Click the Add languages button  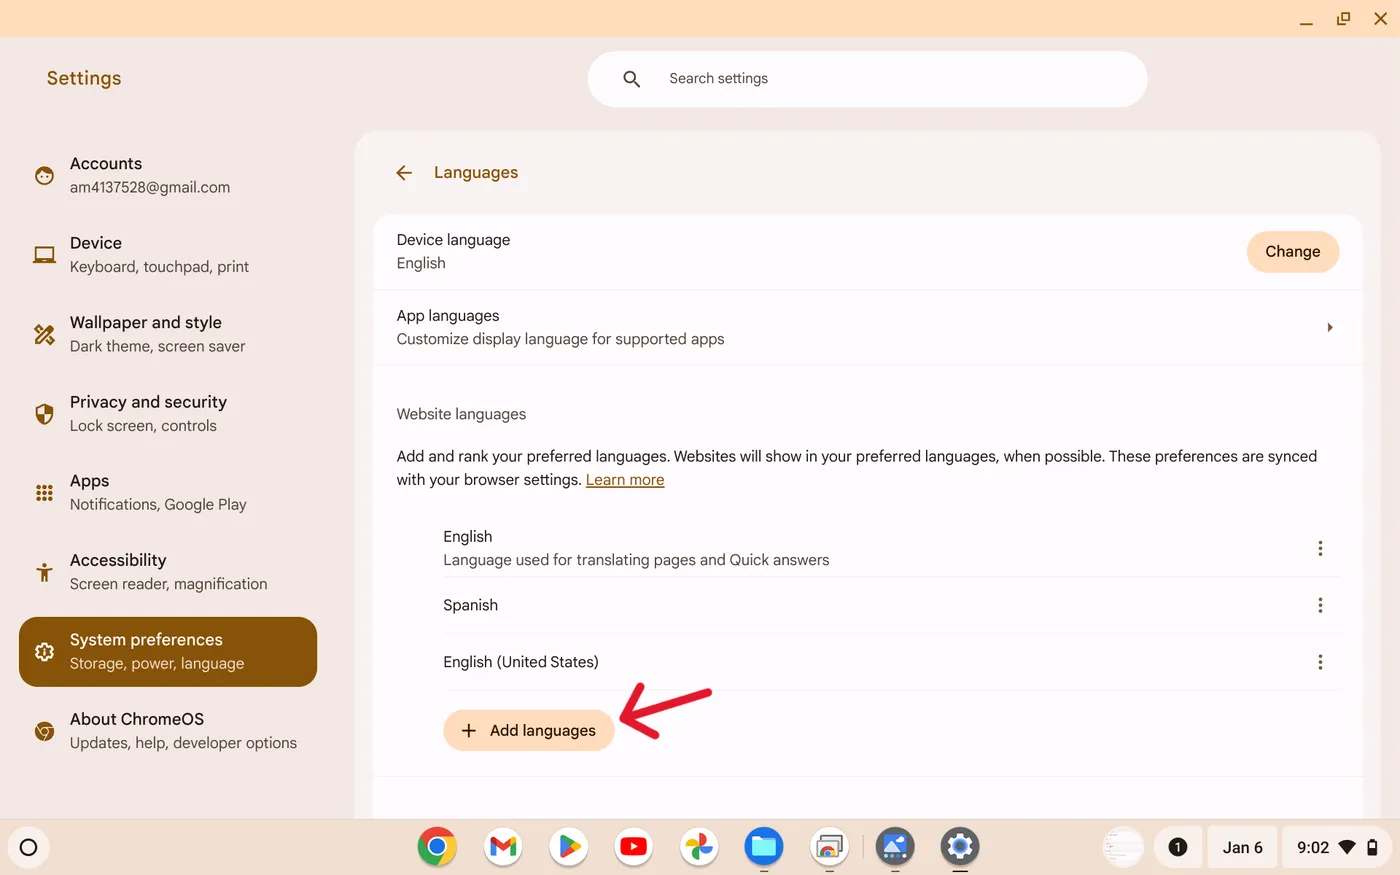(x=529, y=731)
